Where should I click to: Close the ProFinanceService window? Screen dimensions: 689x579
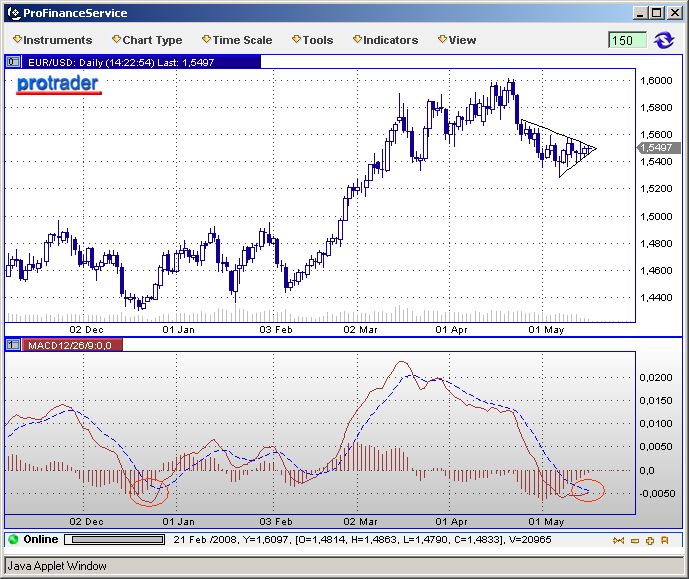pyautogui.click(x=674, y=13)
